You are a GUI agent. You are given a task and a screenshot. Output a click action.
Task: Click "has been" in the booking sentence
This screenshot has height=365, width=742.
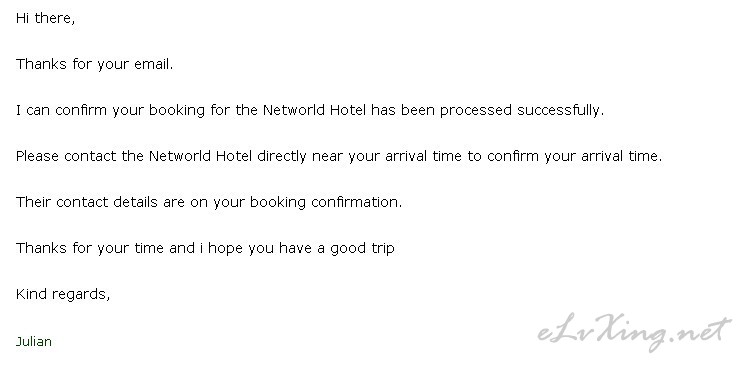pyautogui.click(x=403, y=110)
